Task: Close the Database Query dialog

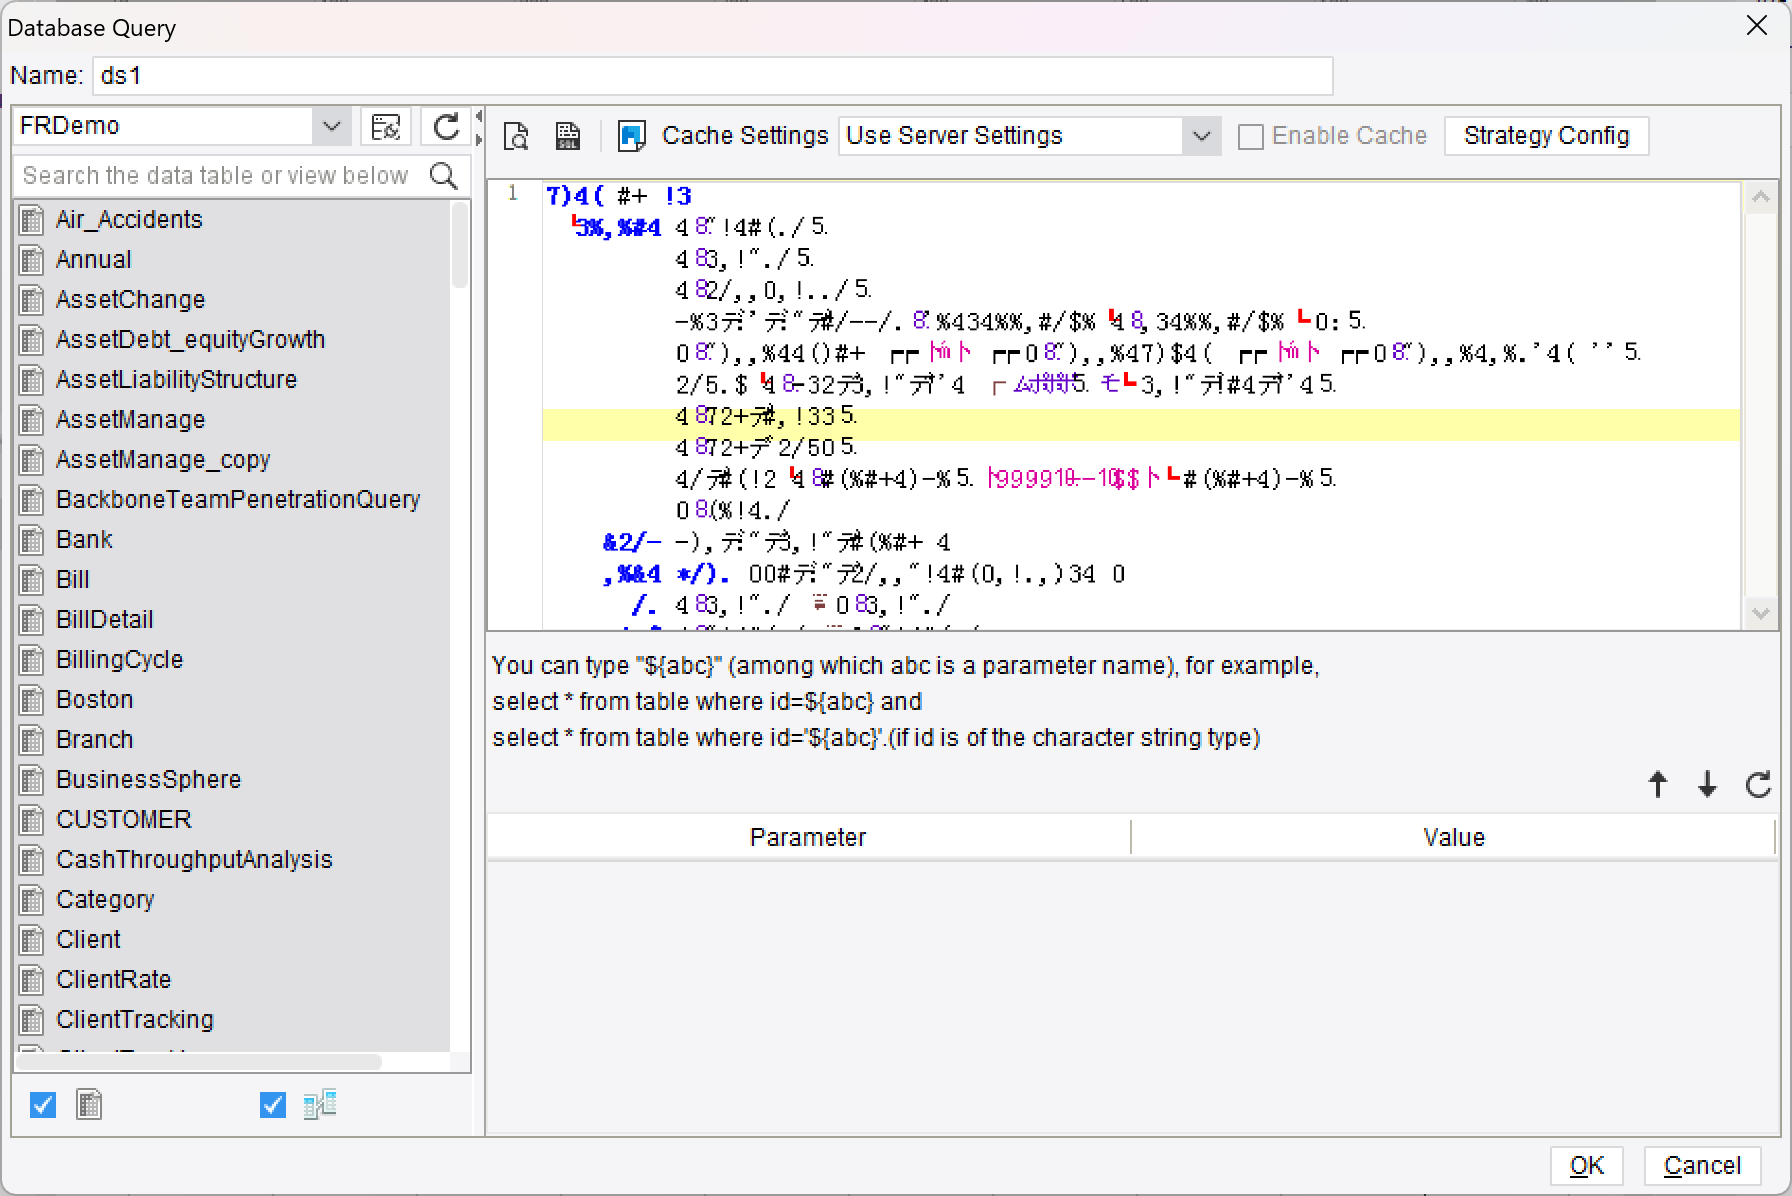Action: (1757, 26)
